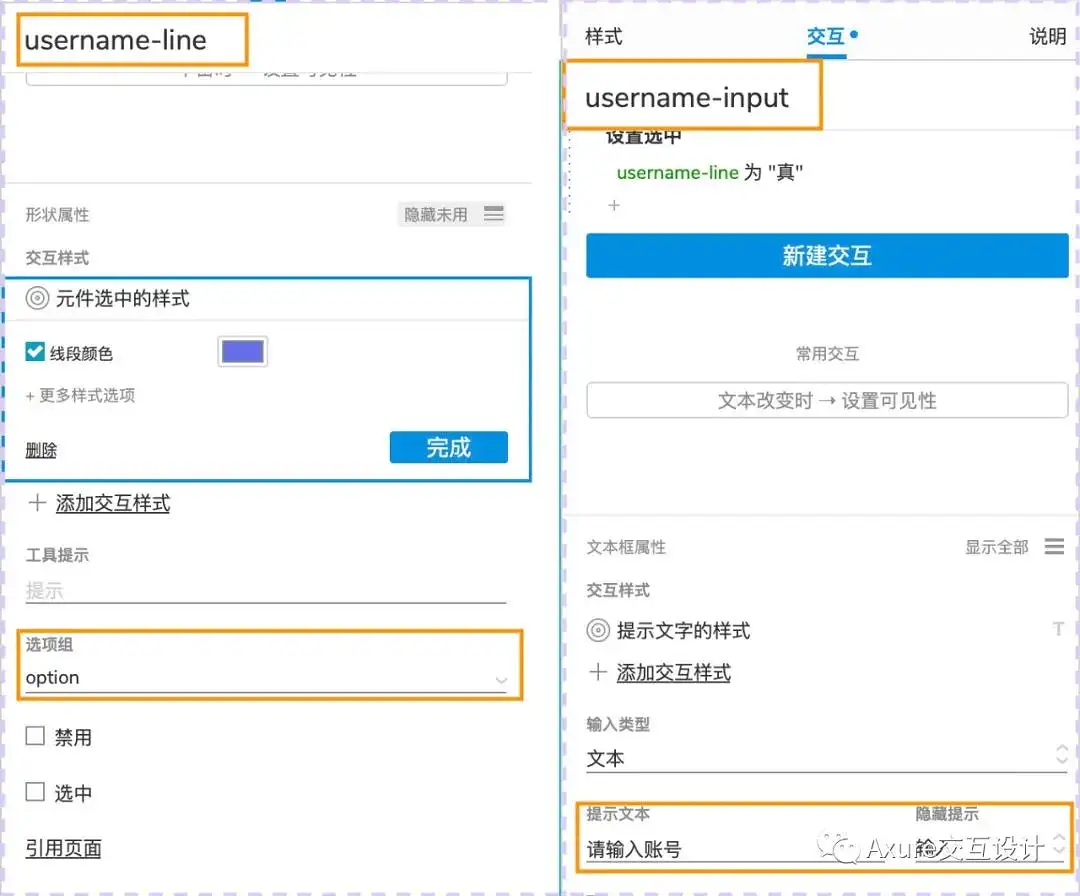Click the 线段颜色 color swatch
Viewport: 1080px width, 896px height.
(241, 351)
